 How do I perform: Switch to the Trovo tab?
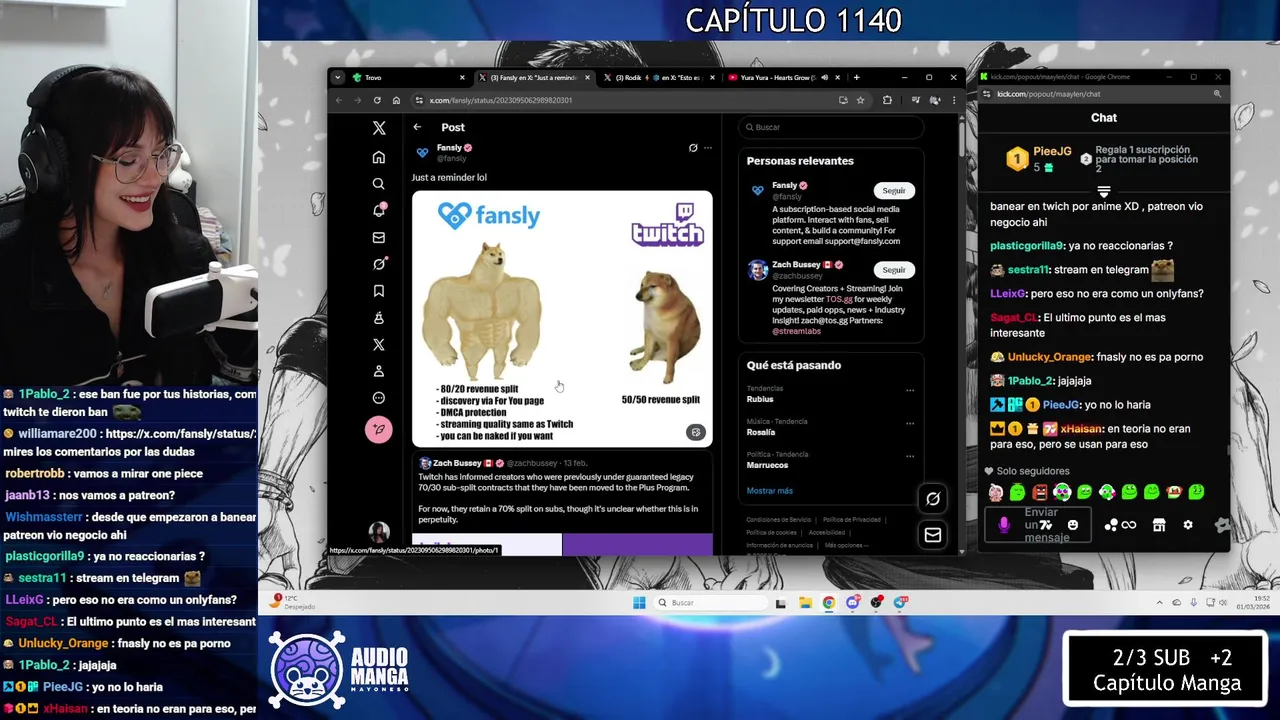408,77
